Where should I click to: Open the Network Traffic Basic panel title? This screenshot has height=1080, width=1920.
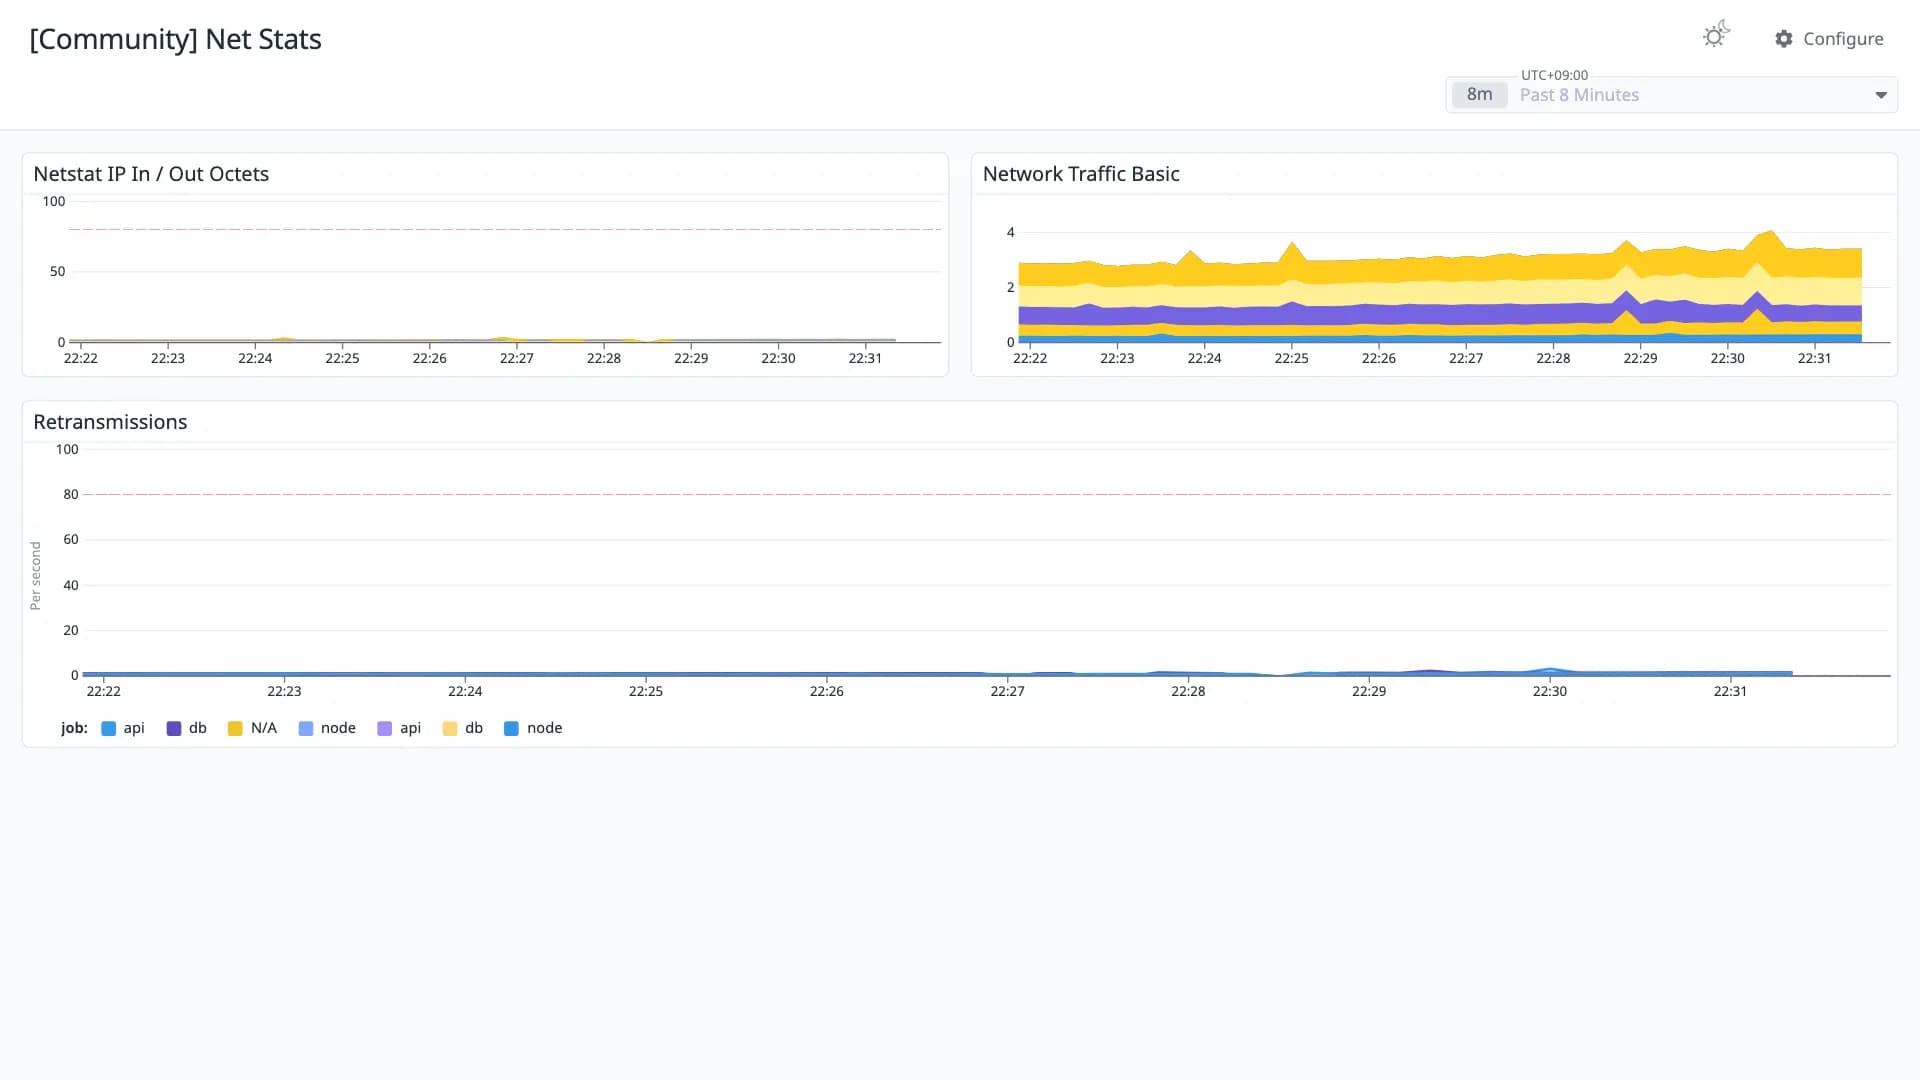pyautogui.click(x=1081, y=174)
